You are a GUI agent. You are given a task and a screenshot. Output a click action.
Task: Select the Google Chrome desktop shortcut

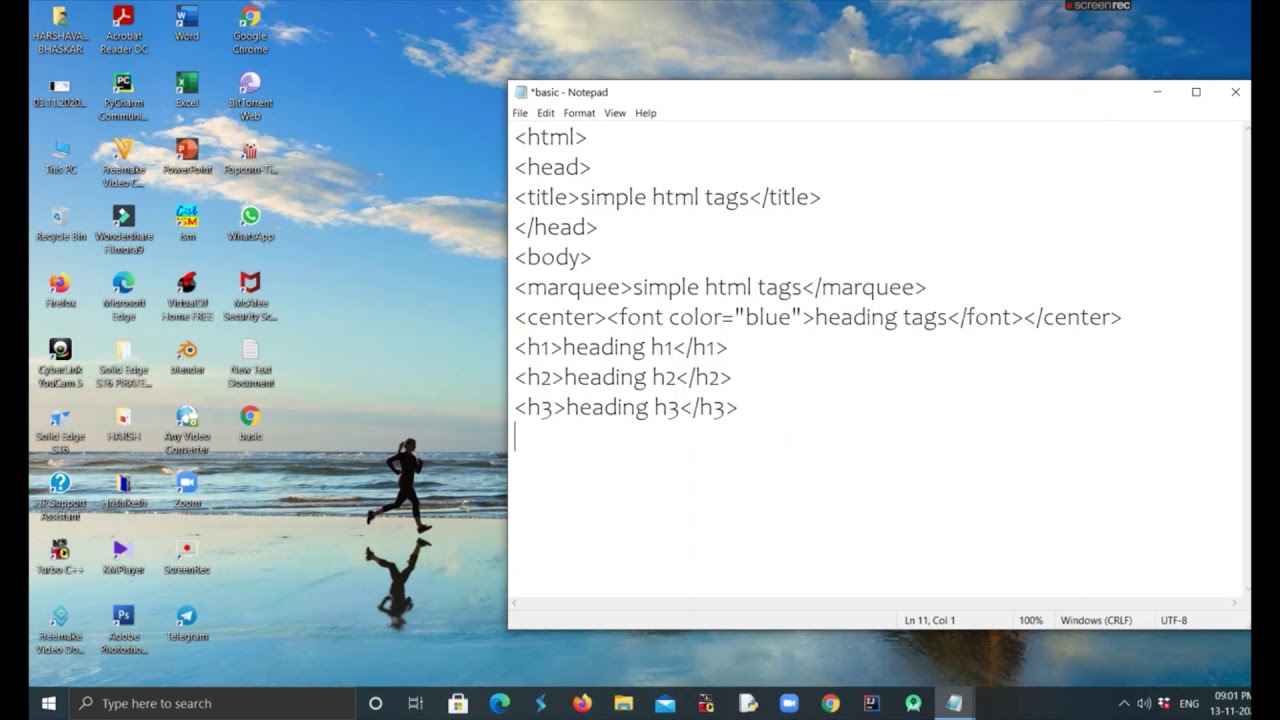[x=250, y=29]
